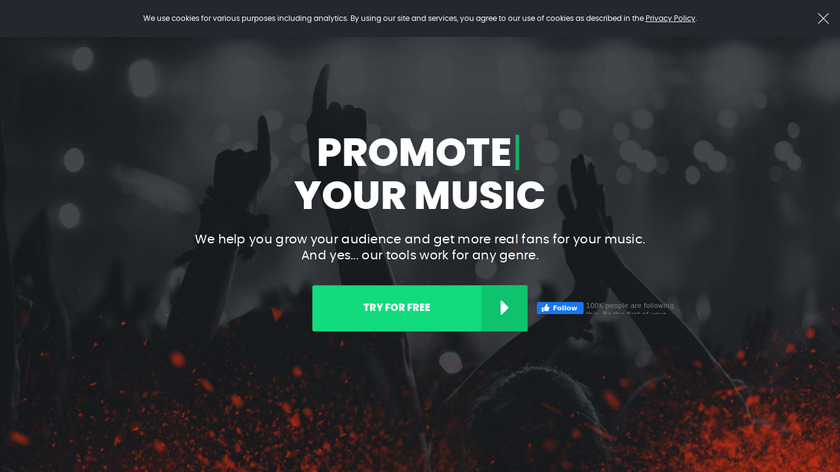This screenshot has height=472, width=840.
Task: Close the cookie notice banner
Action: 823,18
